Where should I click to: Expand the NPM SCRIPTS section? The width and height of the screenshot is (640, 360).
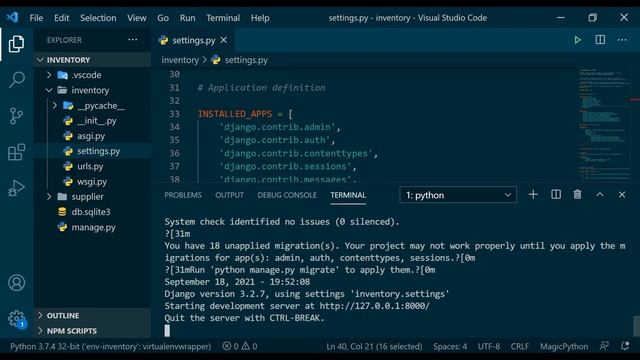click(92, 331)
